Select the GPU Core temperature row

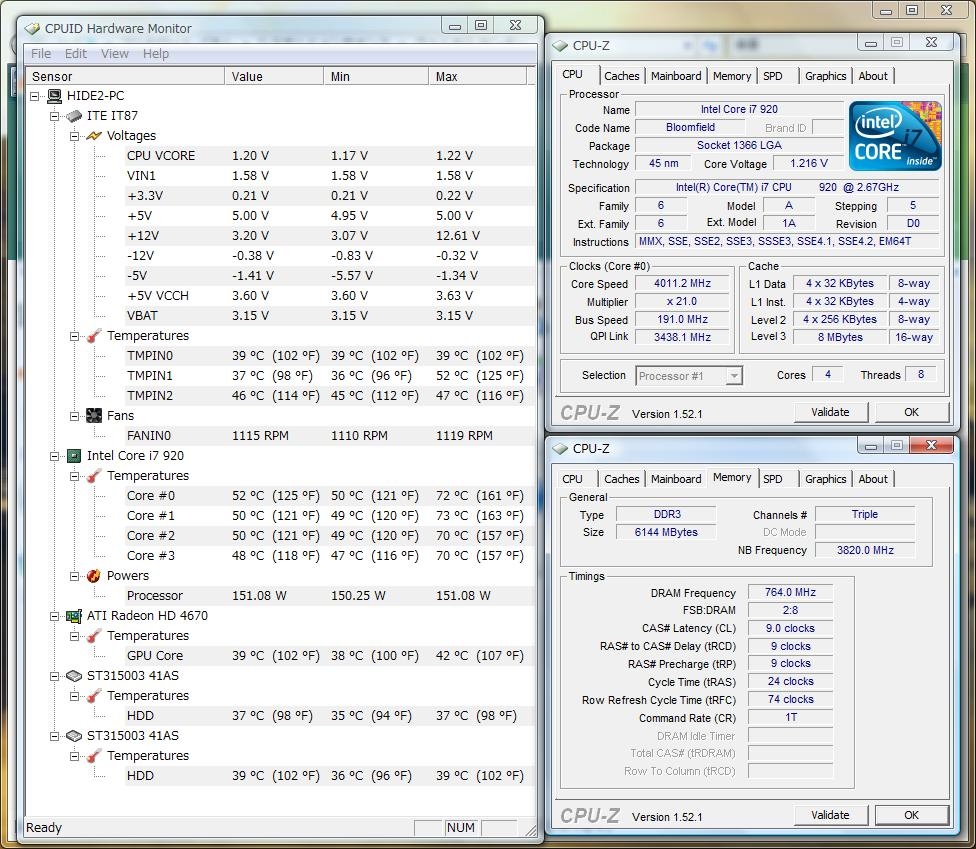(330, 655)
